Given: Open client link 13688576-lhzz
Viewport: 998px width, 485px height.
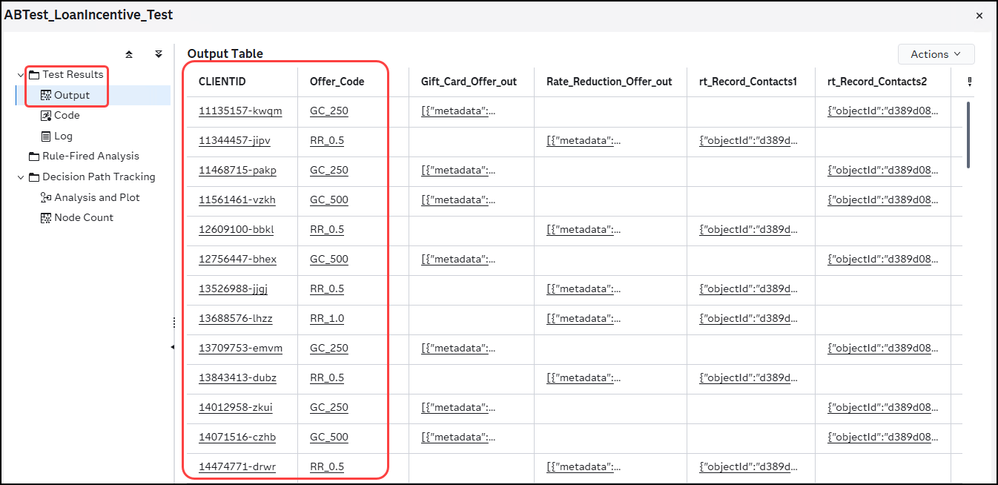Looking at the screenshot, I should 235,318.
